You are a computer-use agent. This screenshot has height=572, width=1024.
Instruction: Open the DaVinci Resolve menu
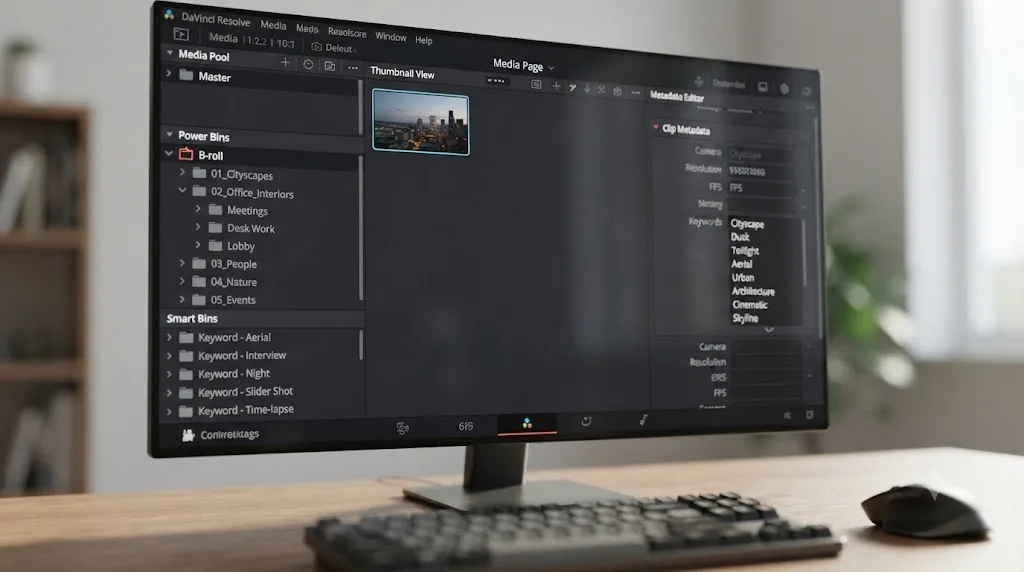216,20
